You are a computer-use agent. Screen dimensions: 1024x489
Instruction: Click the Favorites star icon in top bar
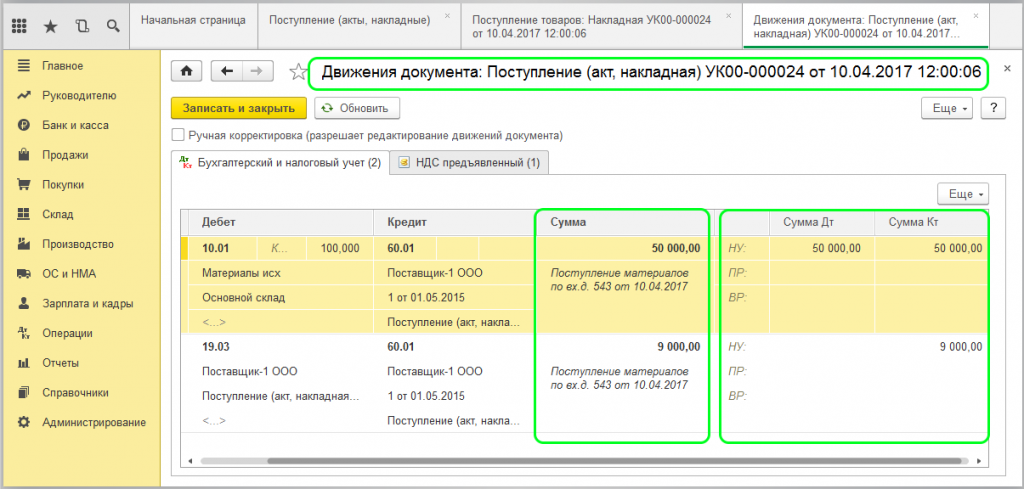(x=52, y=23)
